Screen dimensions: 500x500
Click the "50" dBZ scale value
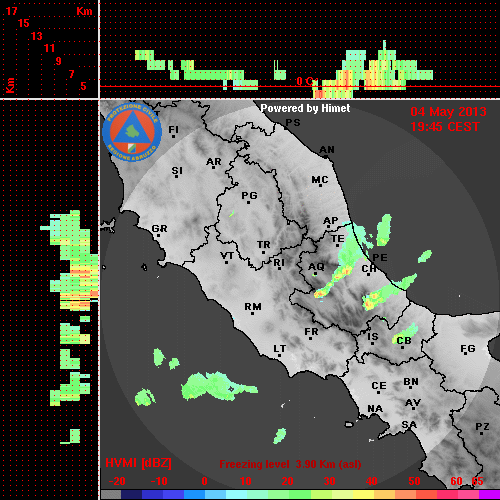415,481
